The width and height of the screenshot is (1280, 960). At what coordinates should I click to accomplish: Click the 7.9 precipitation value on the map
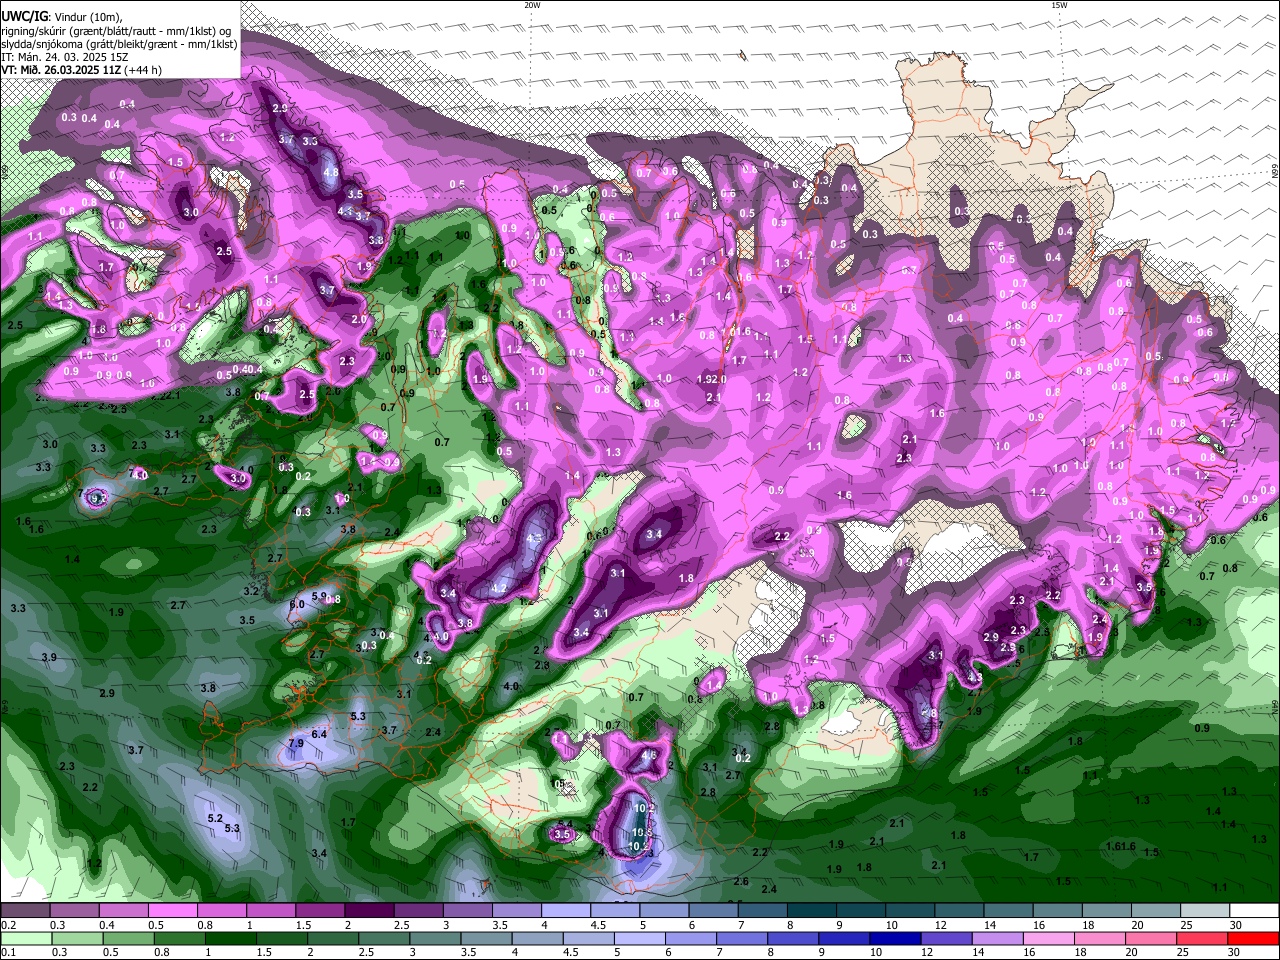[296, 744]
